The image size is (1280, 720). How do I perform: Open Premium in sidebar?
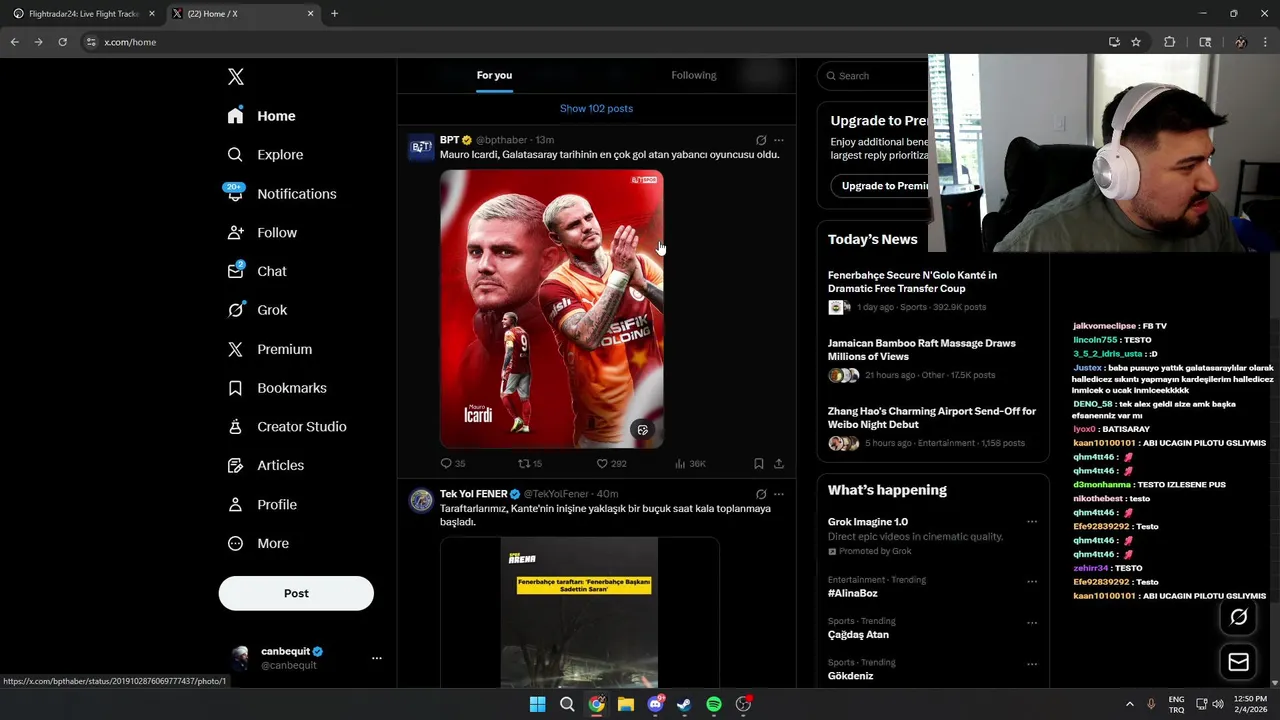tap(270, 349)
